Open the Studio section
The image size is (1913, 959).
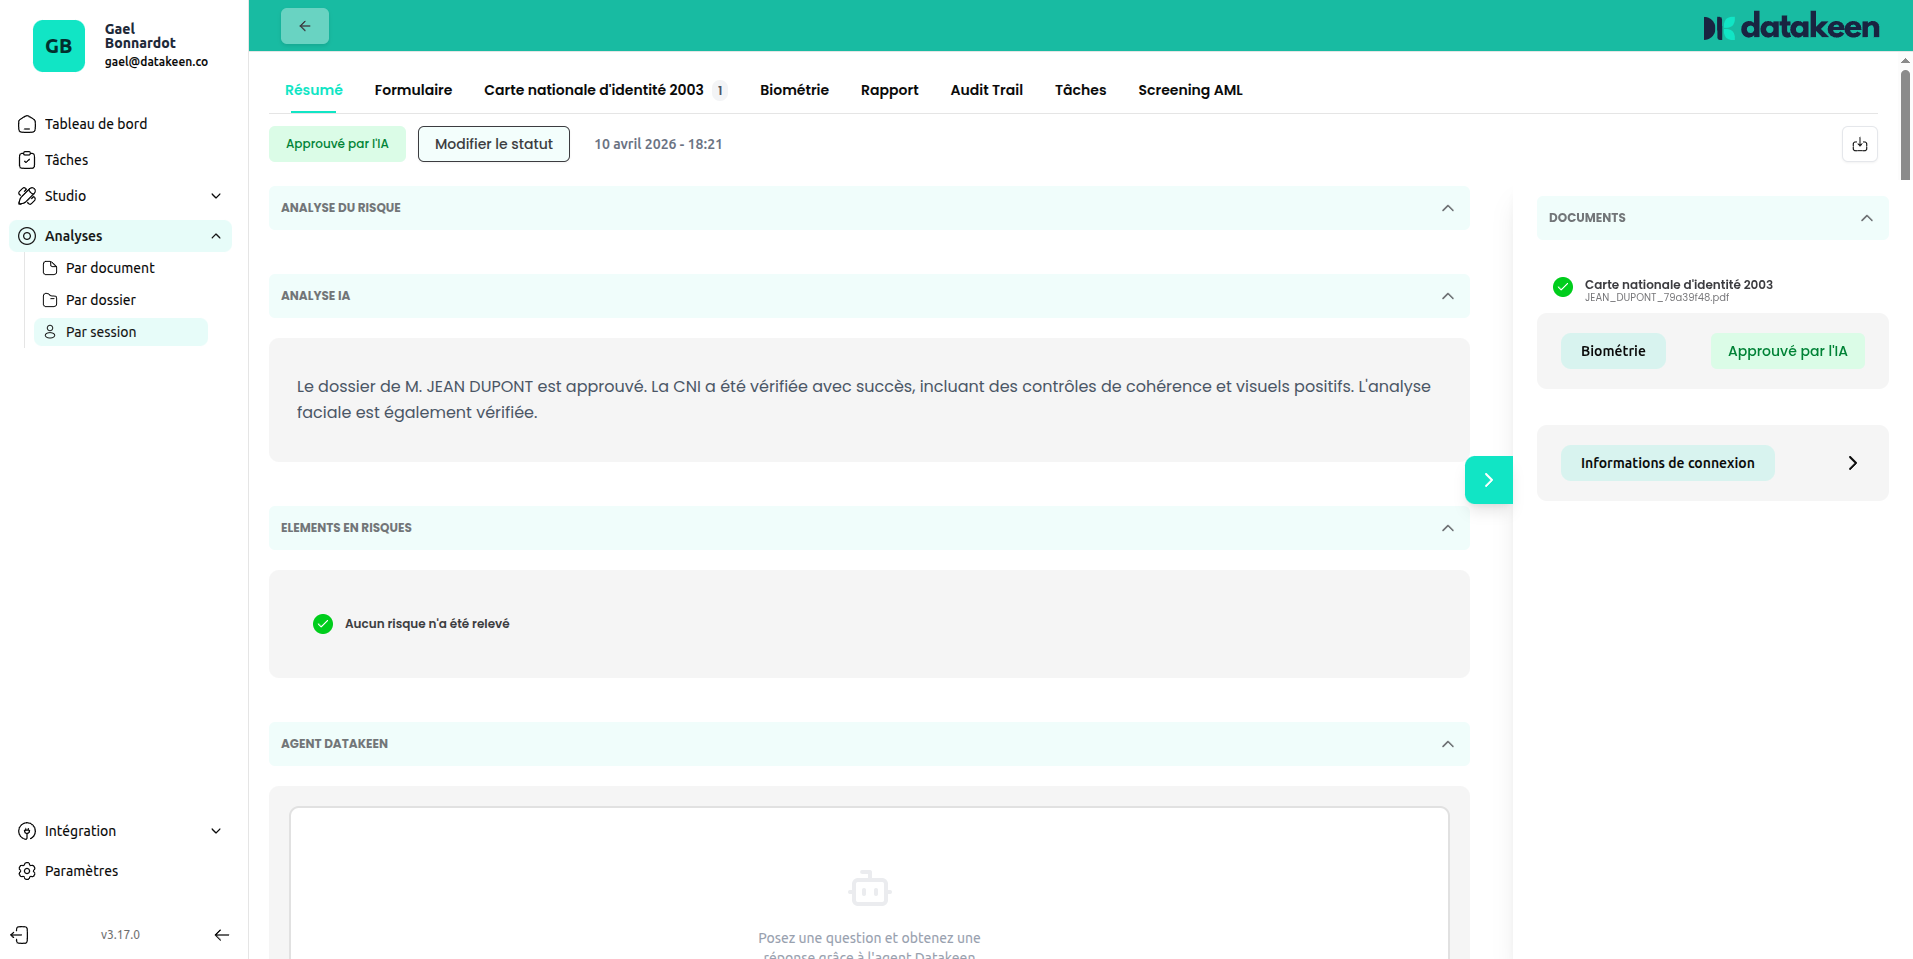pyautogui.click(x=65, y=195)
